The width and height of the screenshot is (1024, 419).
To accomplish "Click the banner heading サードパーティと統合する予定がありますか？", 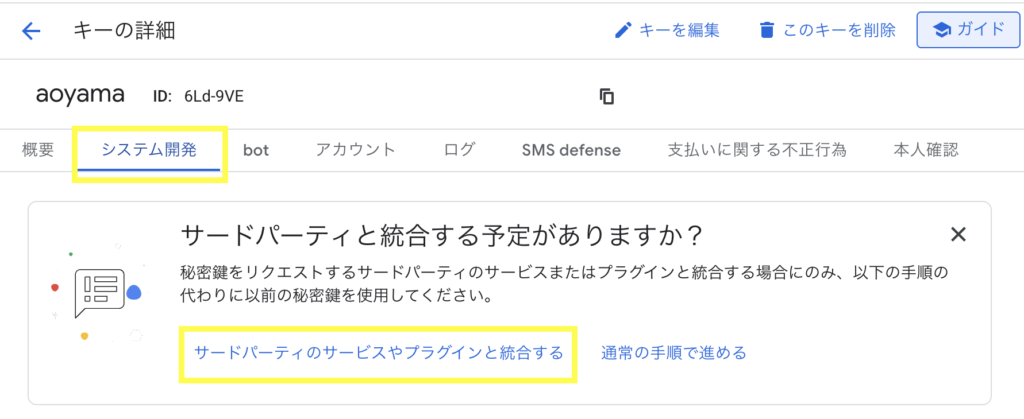I will tap(441, 236).
